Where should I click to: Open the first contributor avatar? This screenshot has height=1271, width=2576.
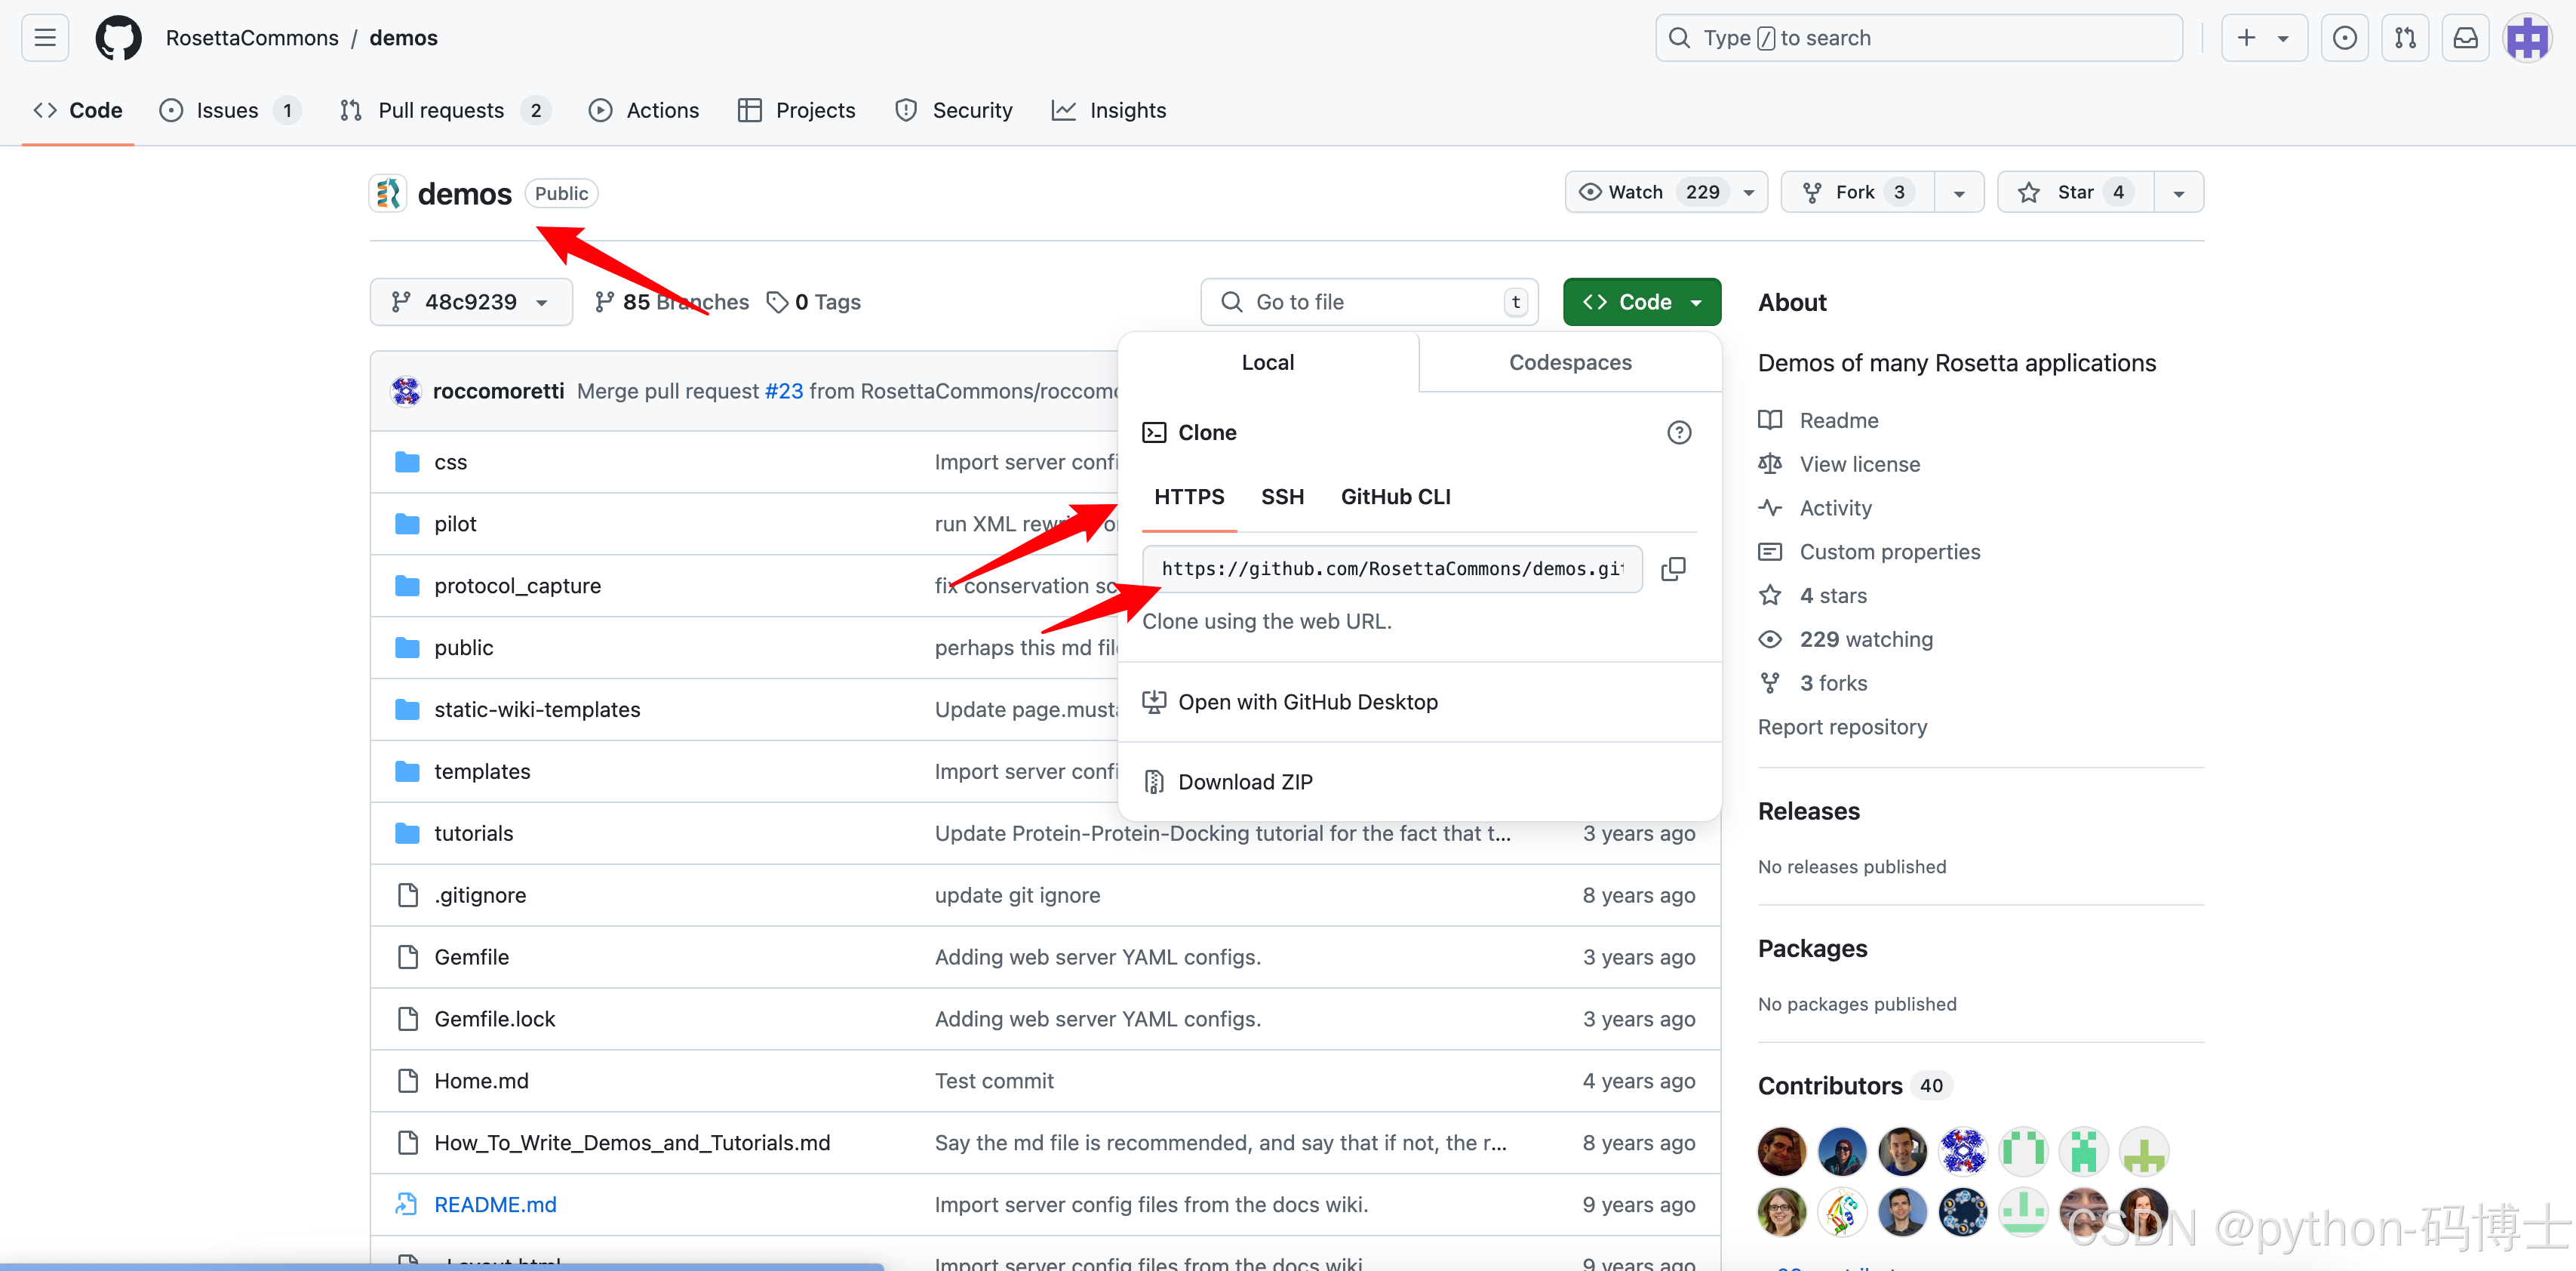1782,1152
